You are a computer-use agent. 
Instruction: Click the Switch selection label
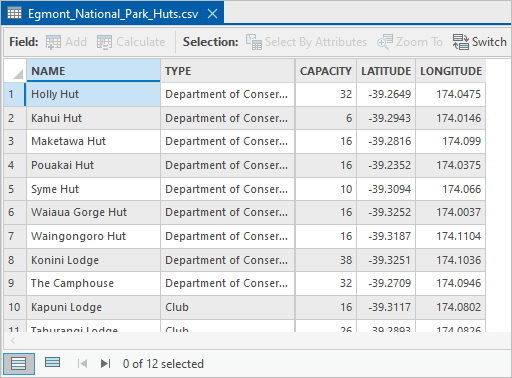(x=489, y=42)
